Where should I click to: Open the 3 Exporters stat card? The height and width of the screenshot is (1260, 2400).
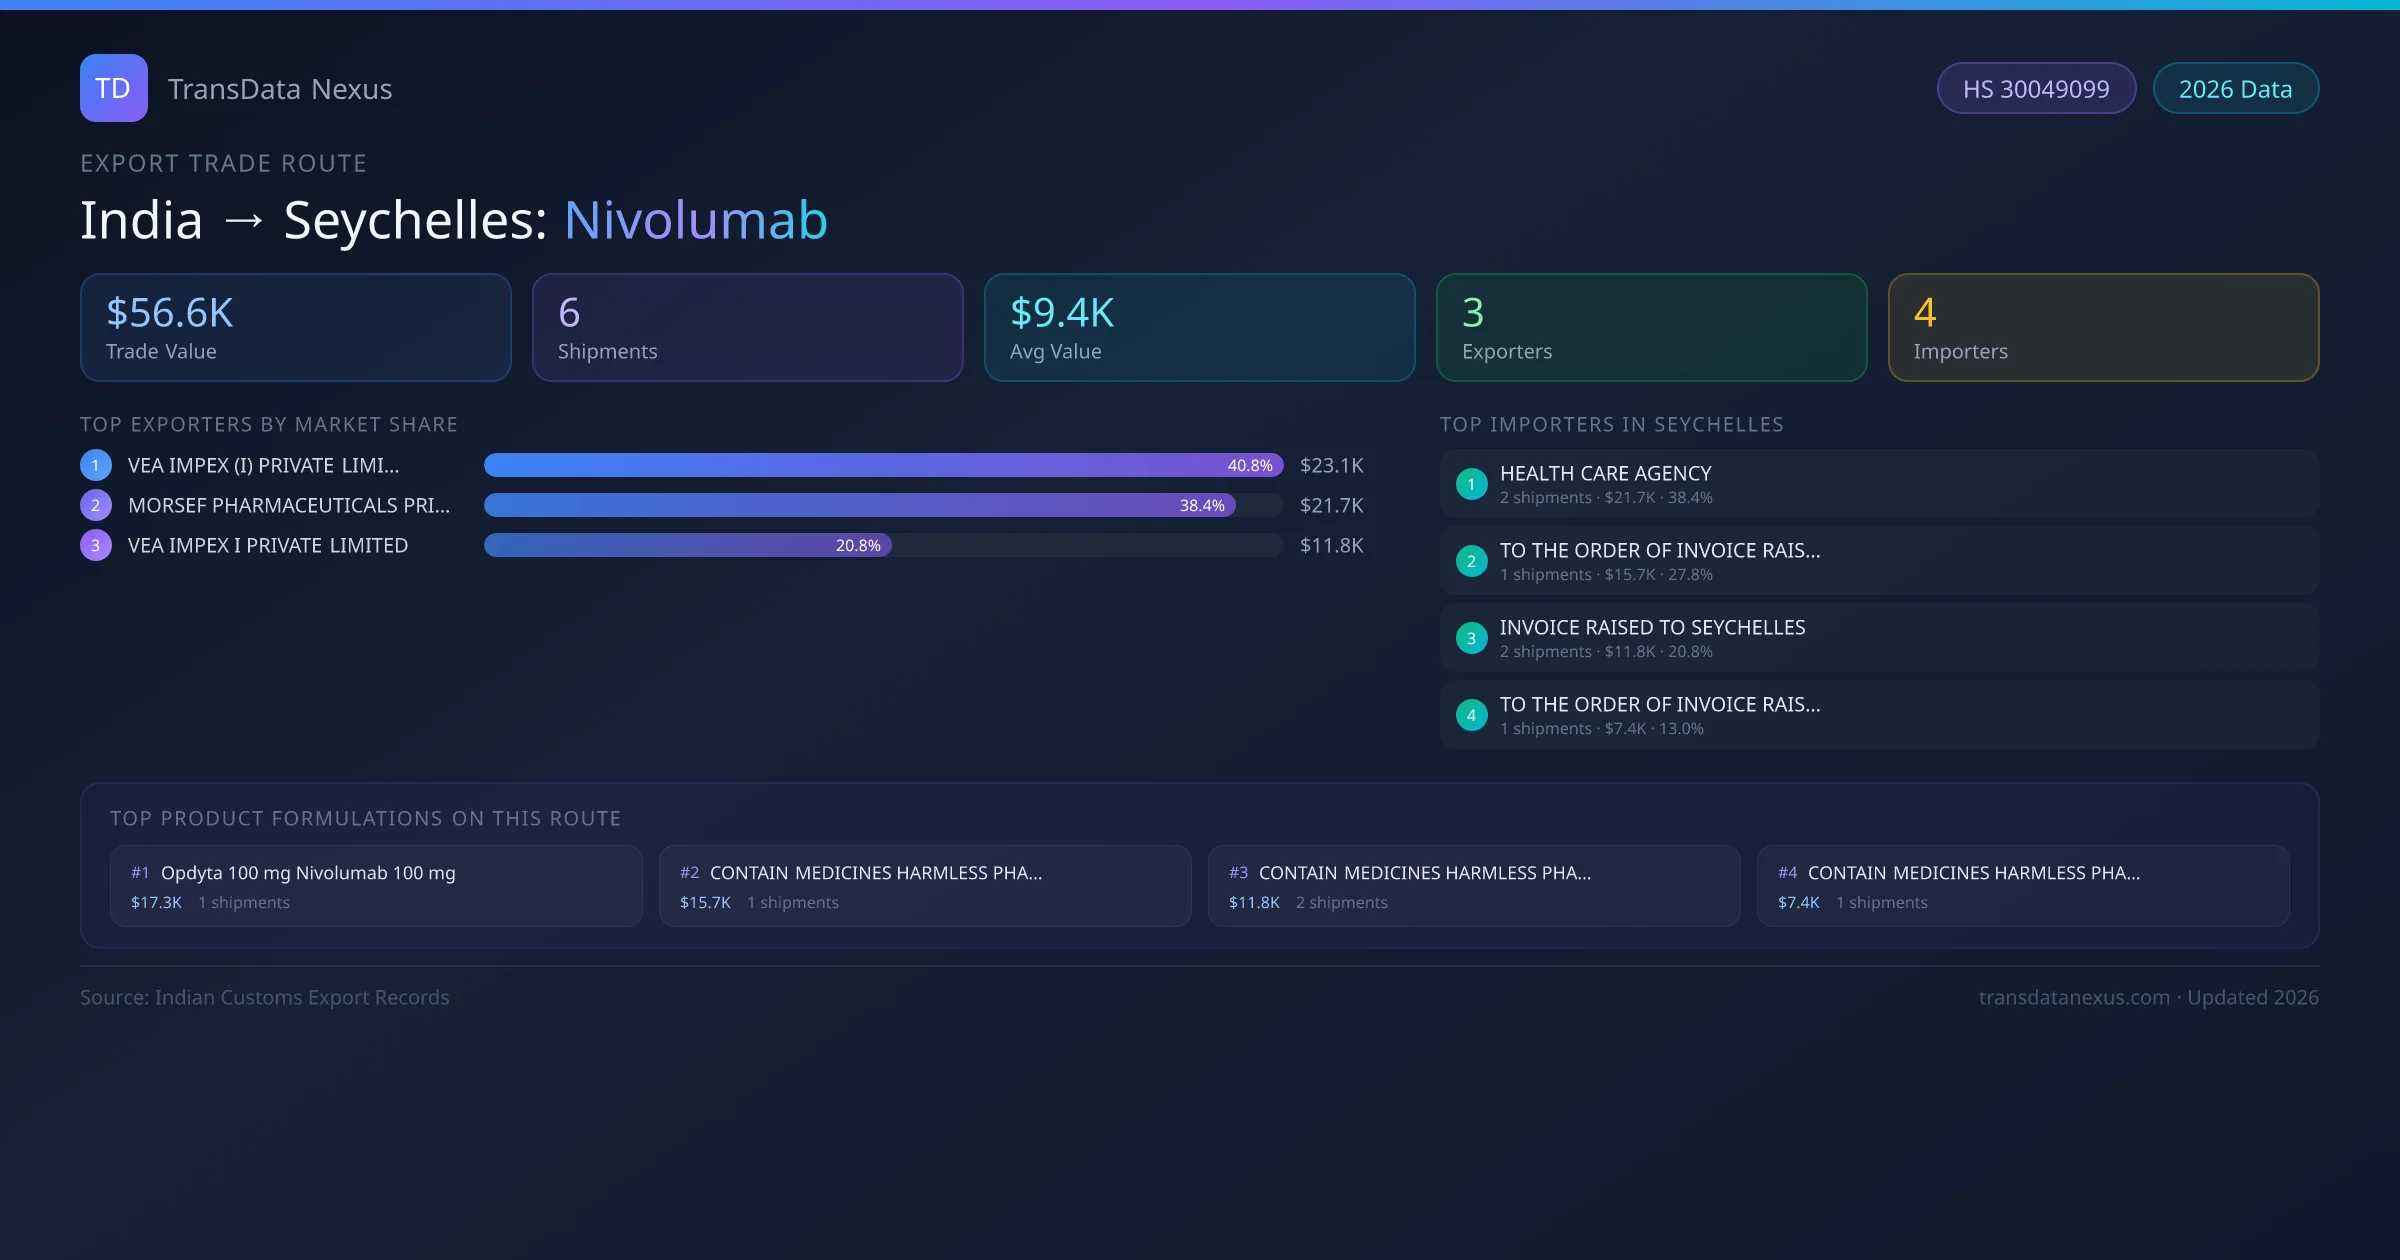tap(1651, 328)
